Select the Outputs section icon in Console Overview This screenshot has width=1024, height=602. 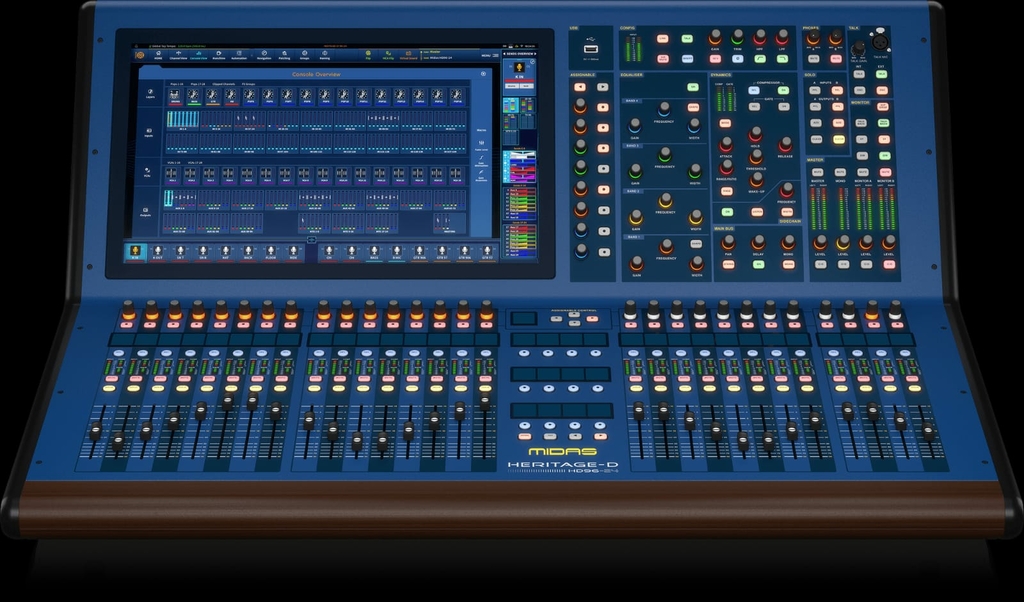146,212
